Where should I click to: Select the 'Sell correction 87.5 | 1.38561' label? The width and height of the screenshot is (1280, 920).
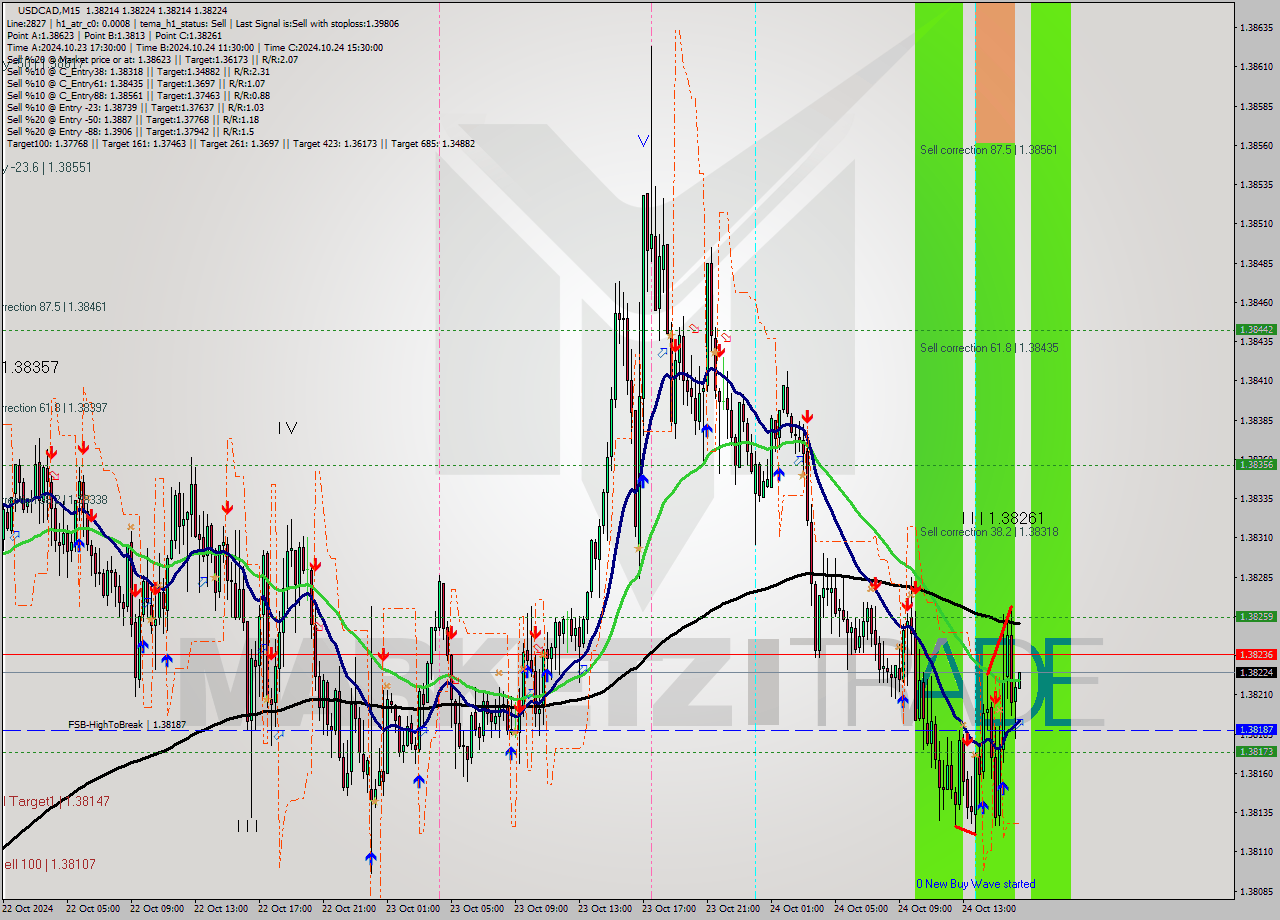[989, 150]
